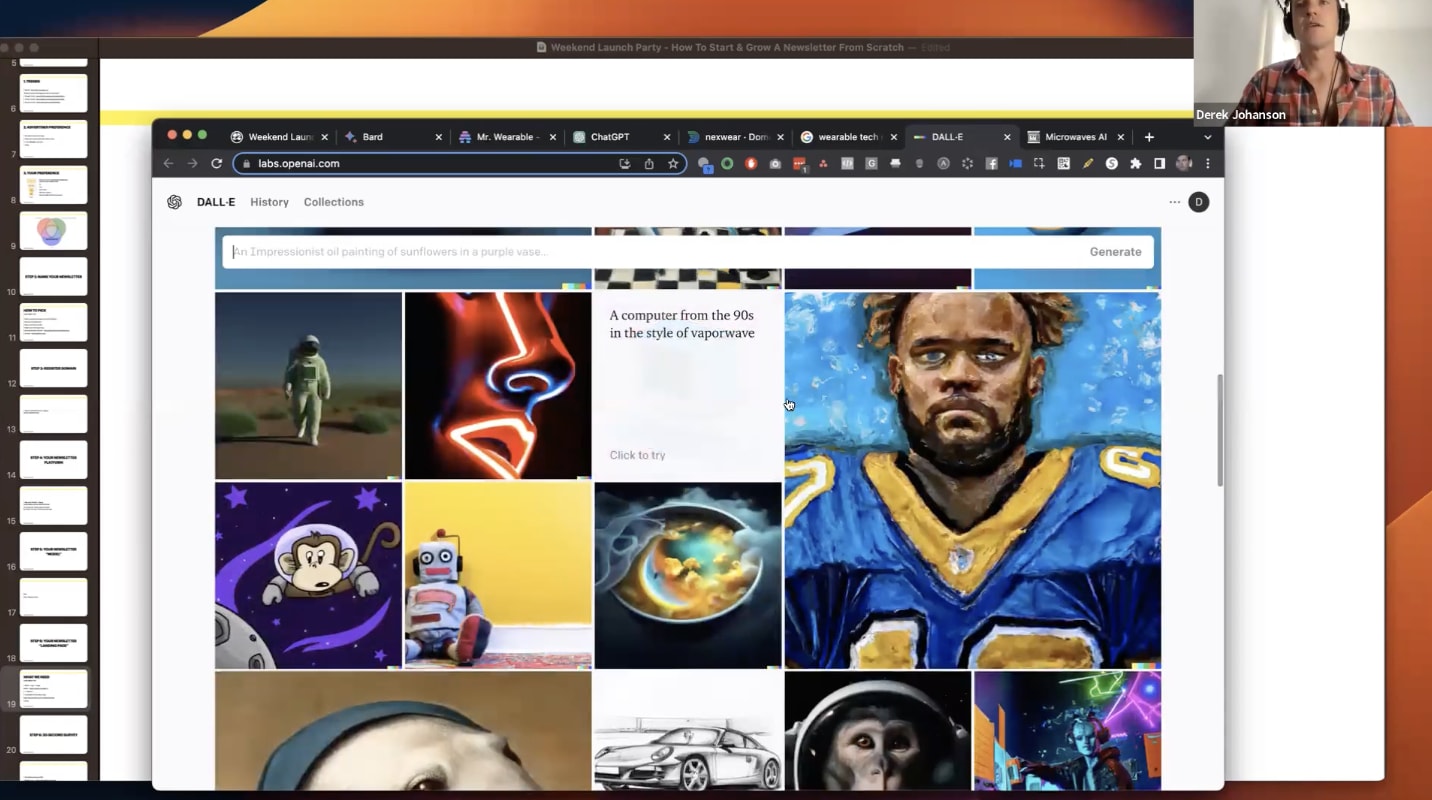Reload the labs.openai.com page
1432x800 pixels.
pyautogui.click(x=216, y=164)
